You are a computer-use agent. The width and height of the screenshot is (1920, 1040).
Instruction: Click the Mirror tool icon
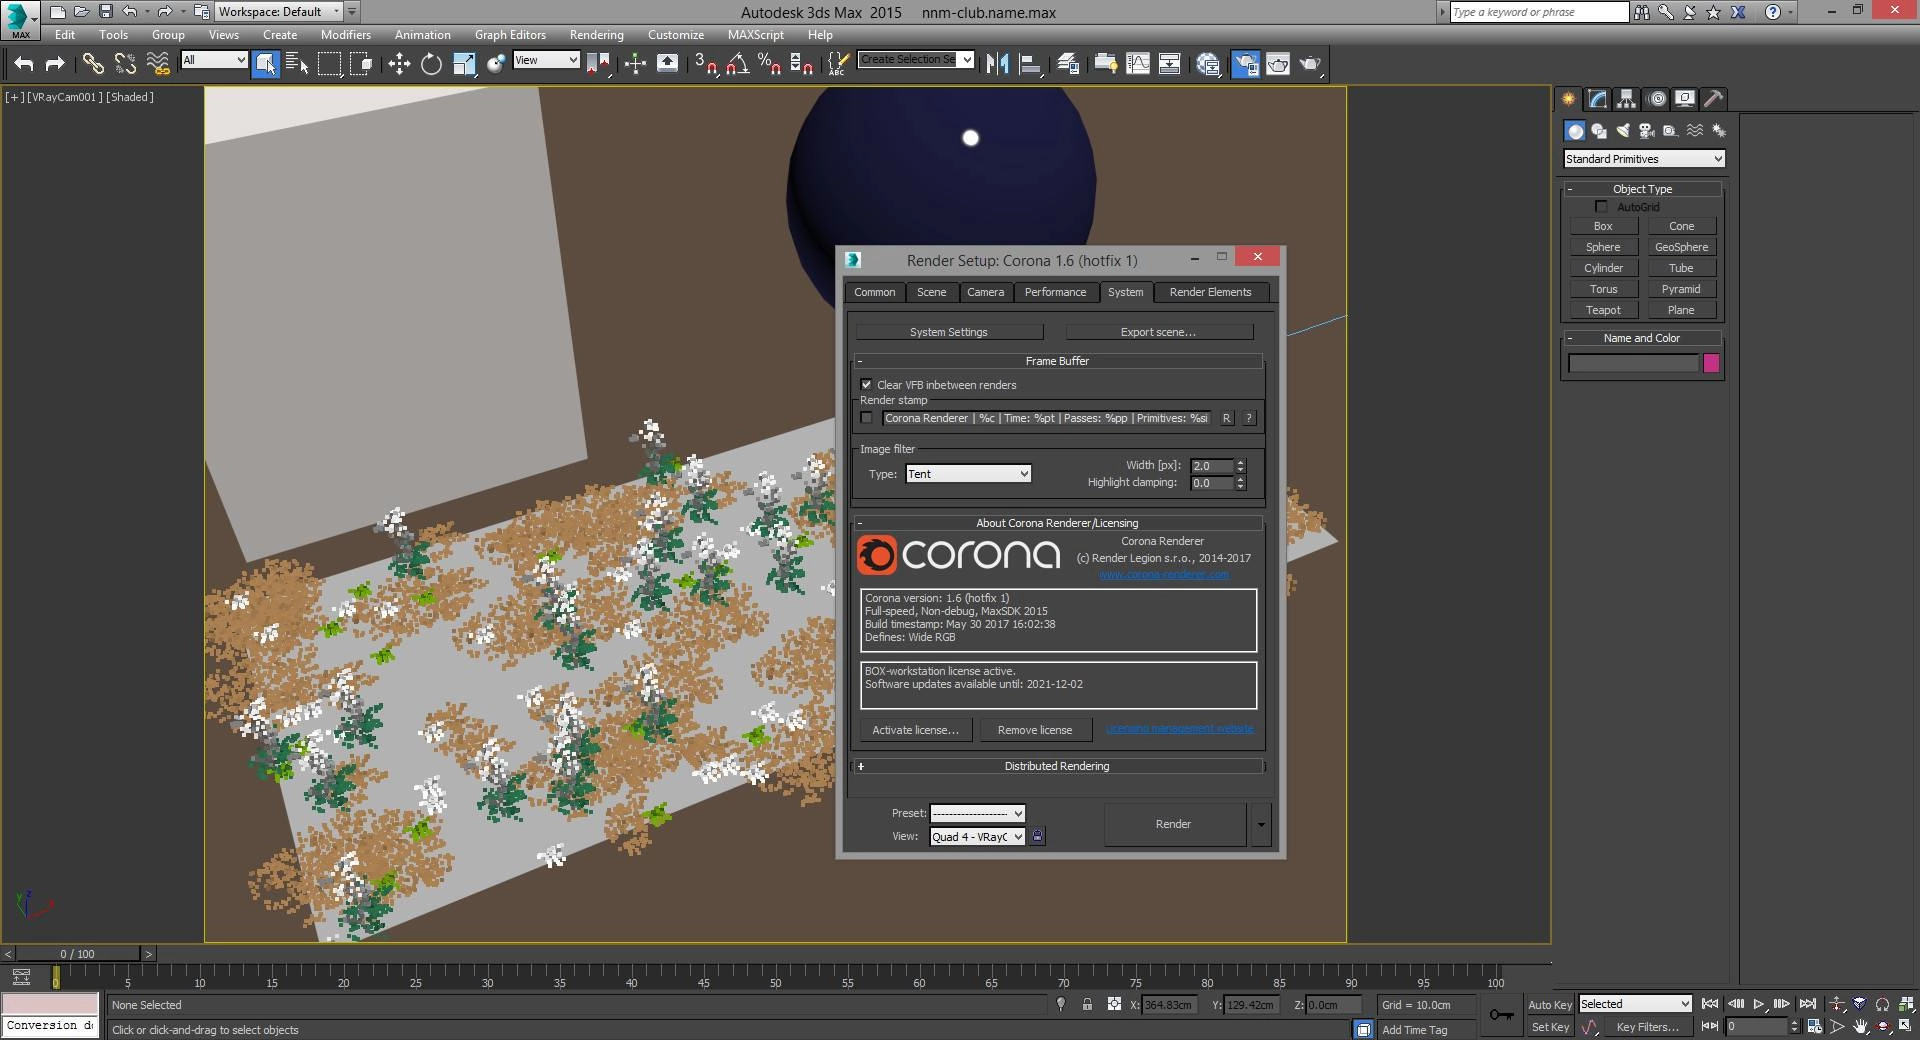(x=997, y=64)
